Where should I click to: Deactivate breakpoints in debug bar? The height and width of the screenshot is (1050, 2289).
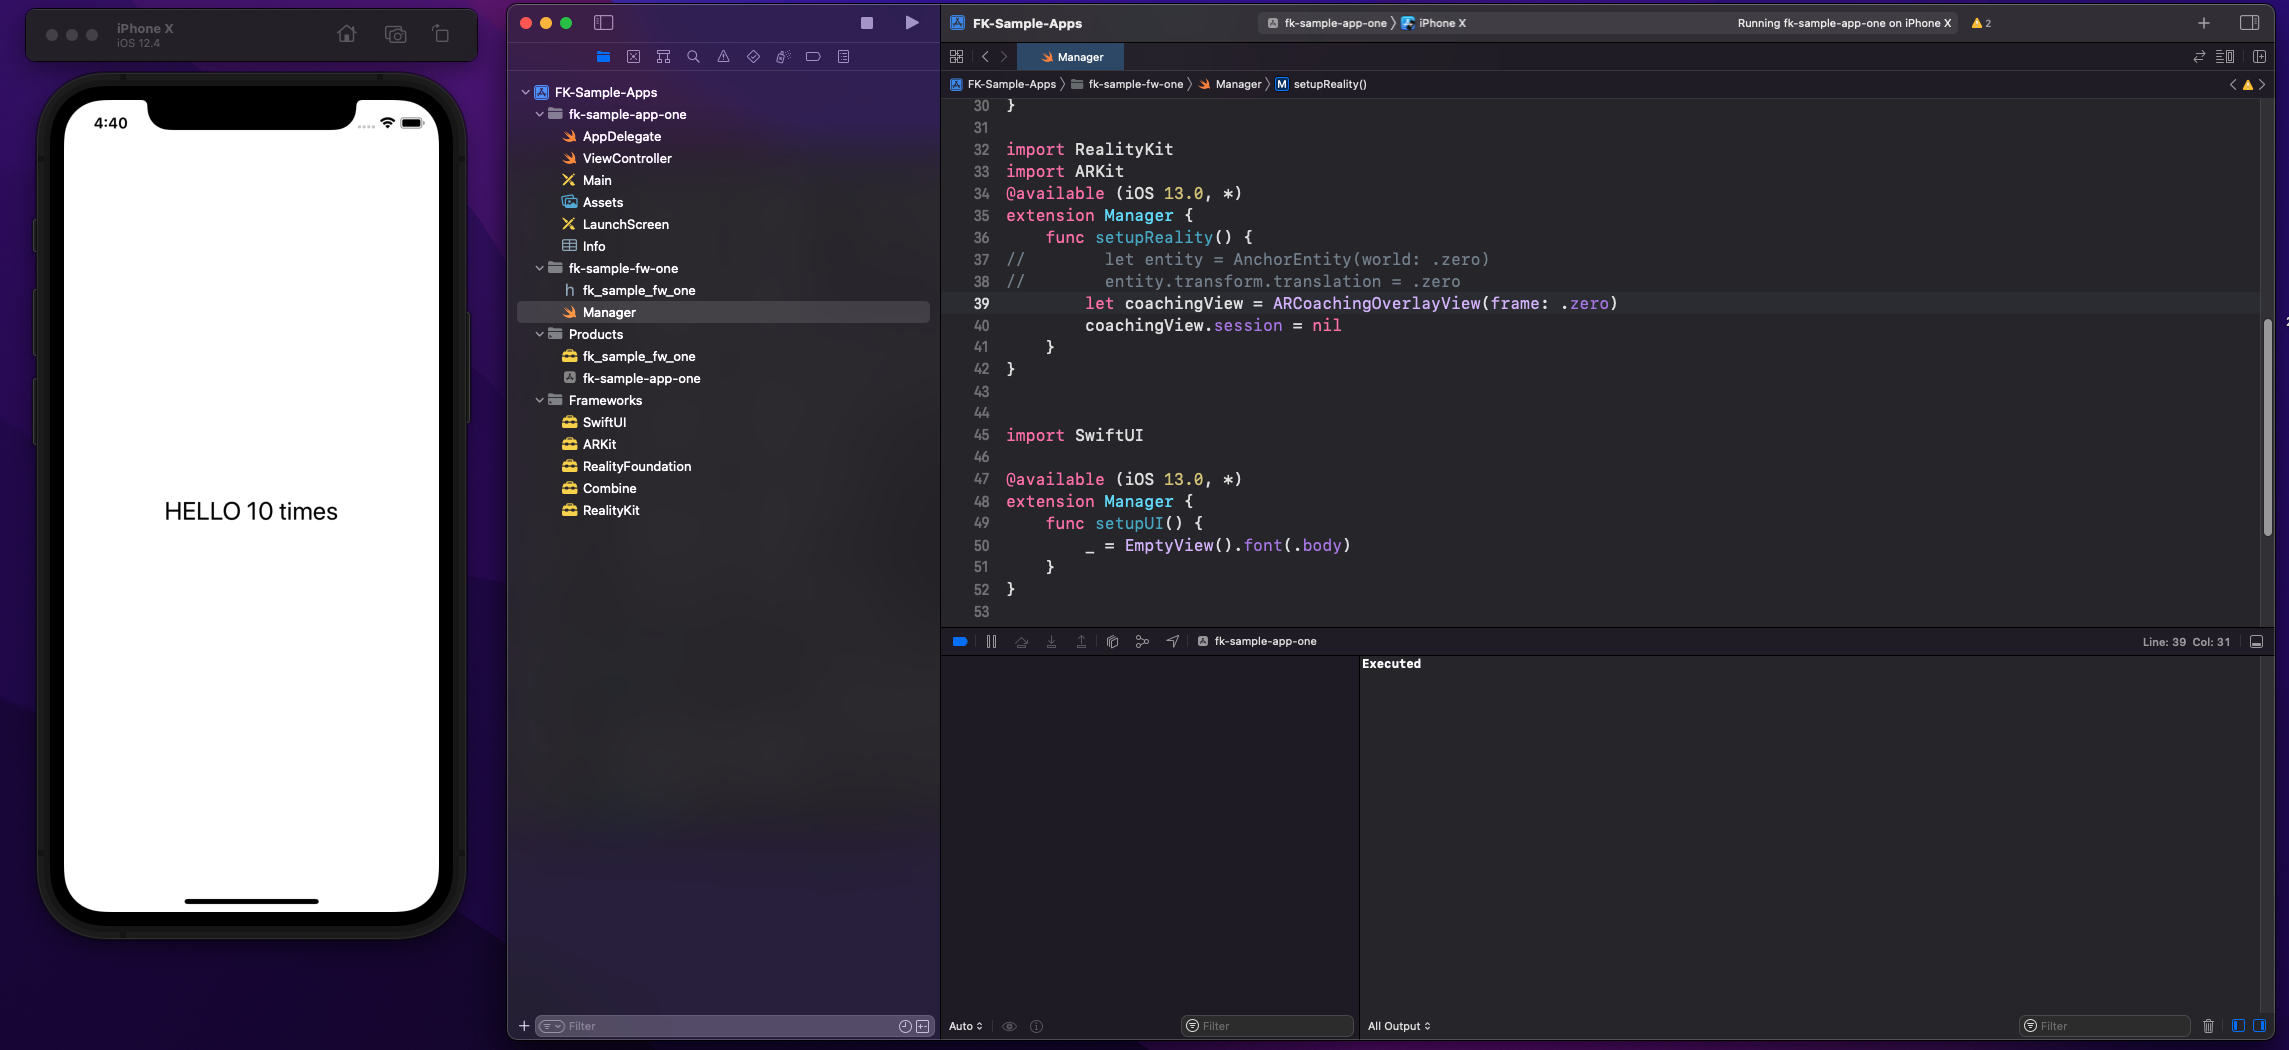tap(960, 642)
